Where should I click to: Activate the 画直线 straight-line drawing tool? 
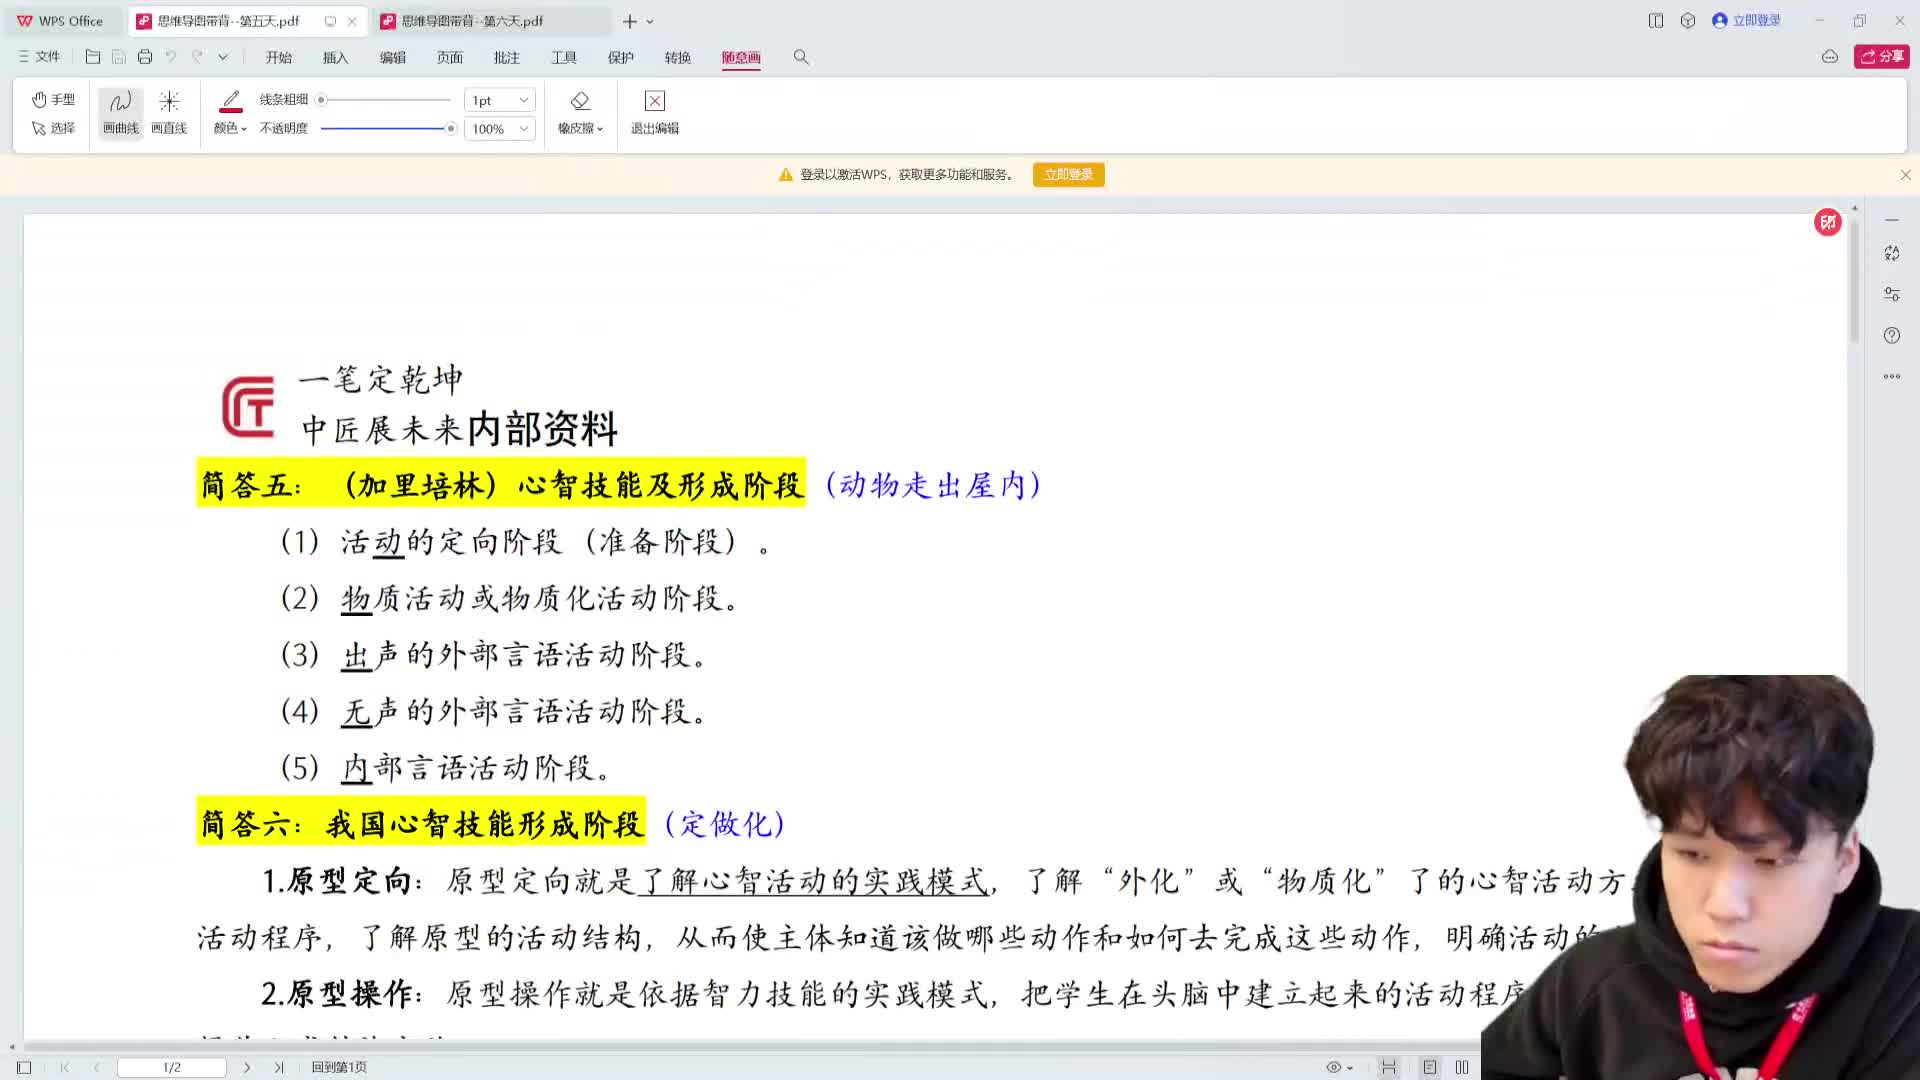point(169,110)
